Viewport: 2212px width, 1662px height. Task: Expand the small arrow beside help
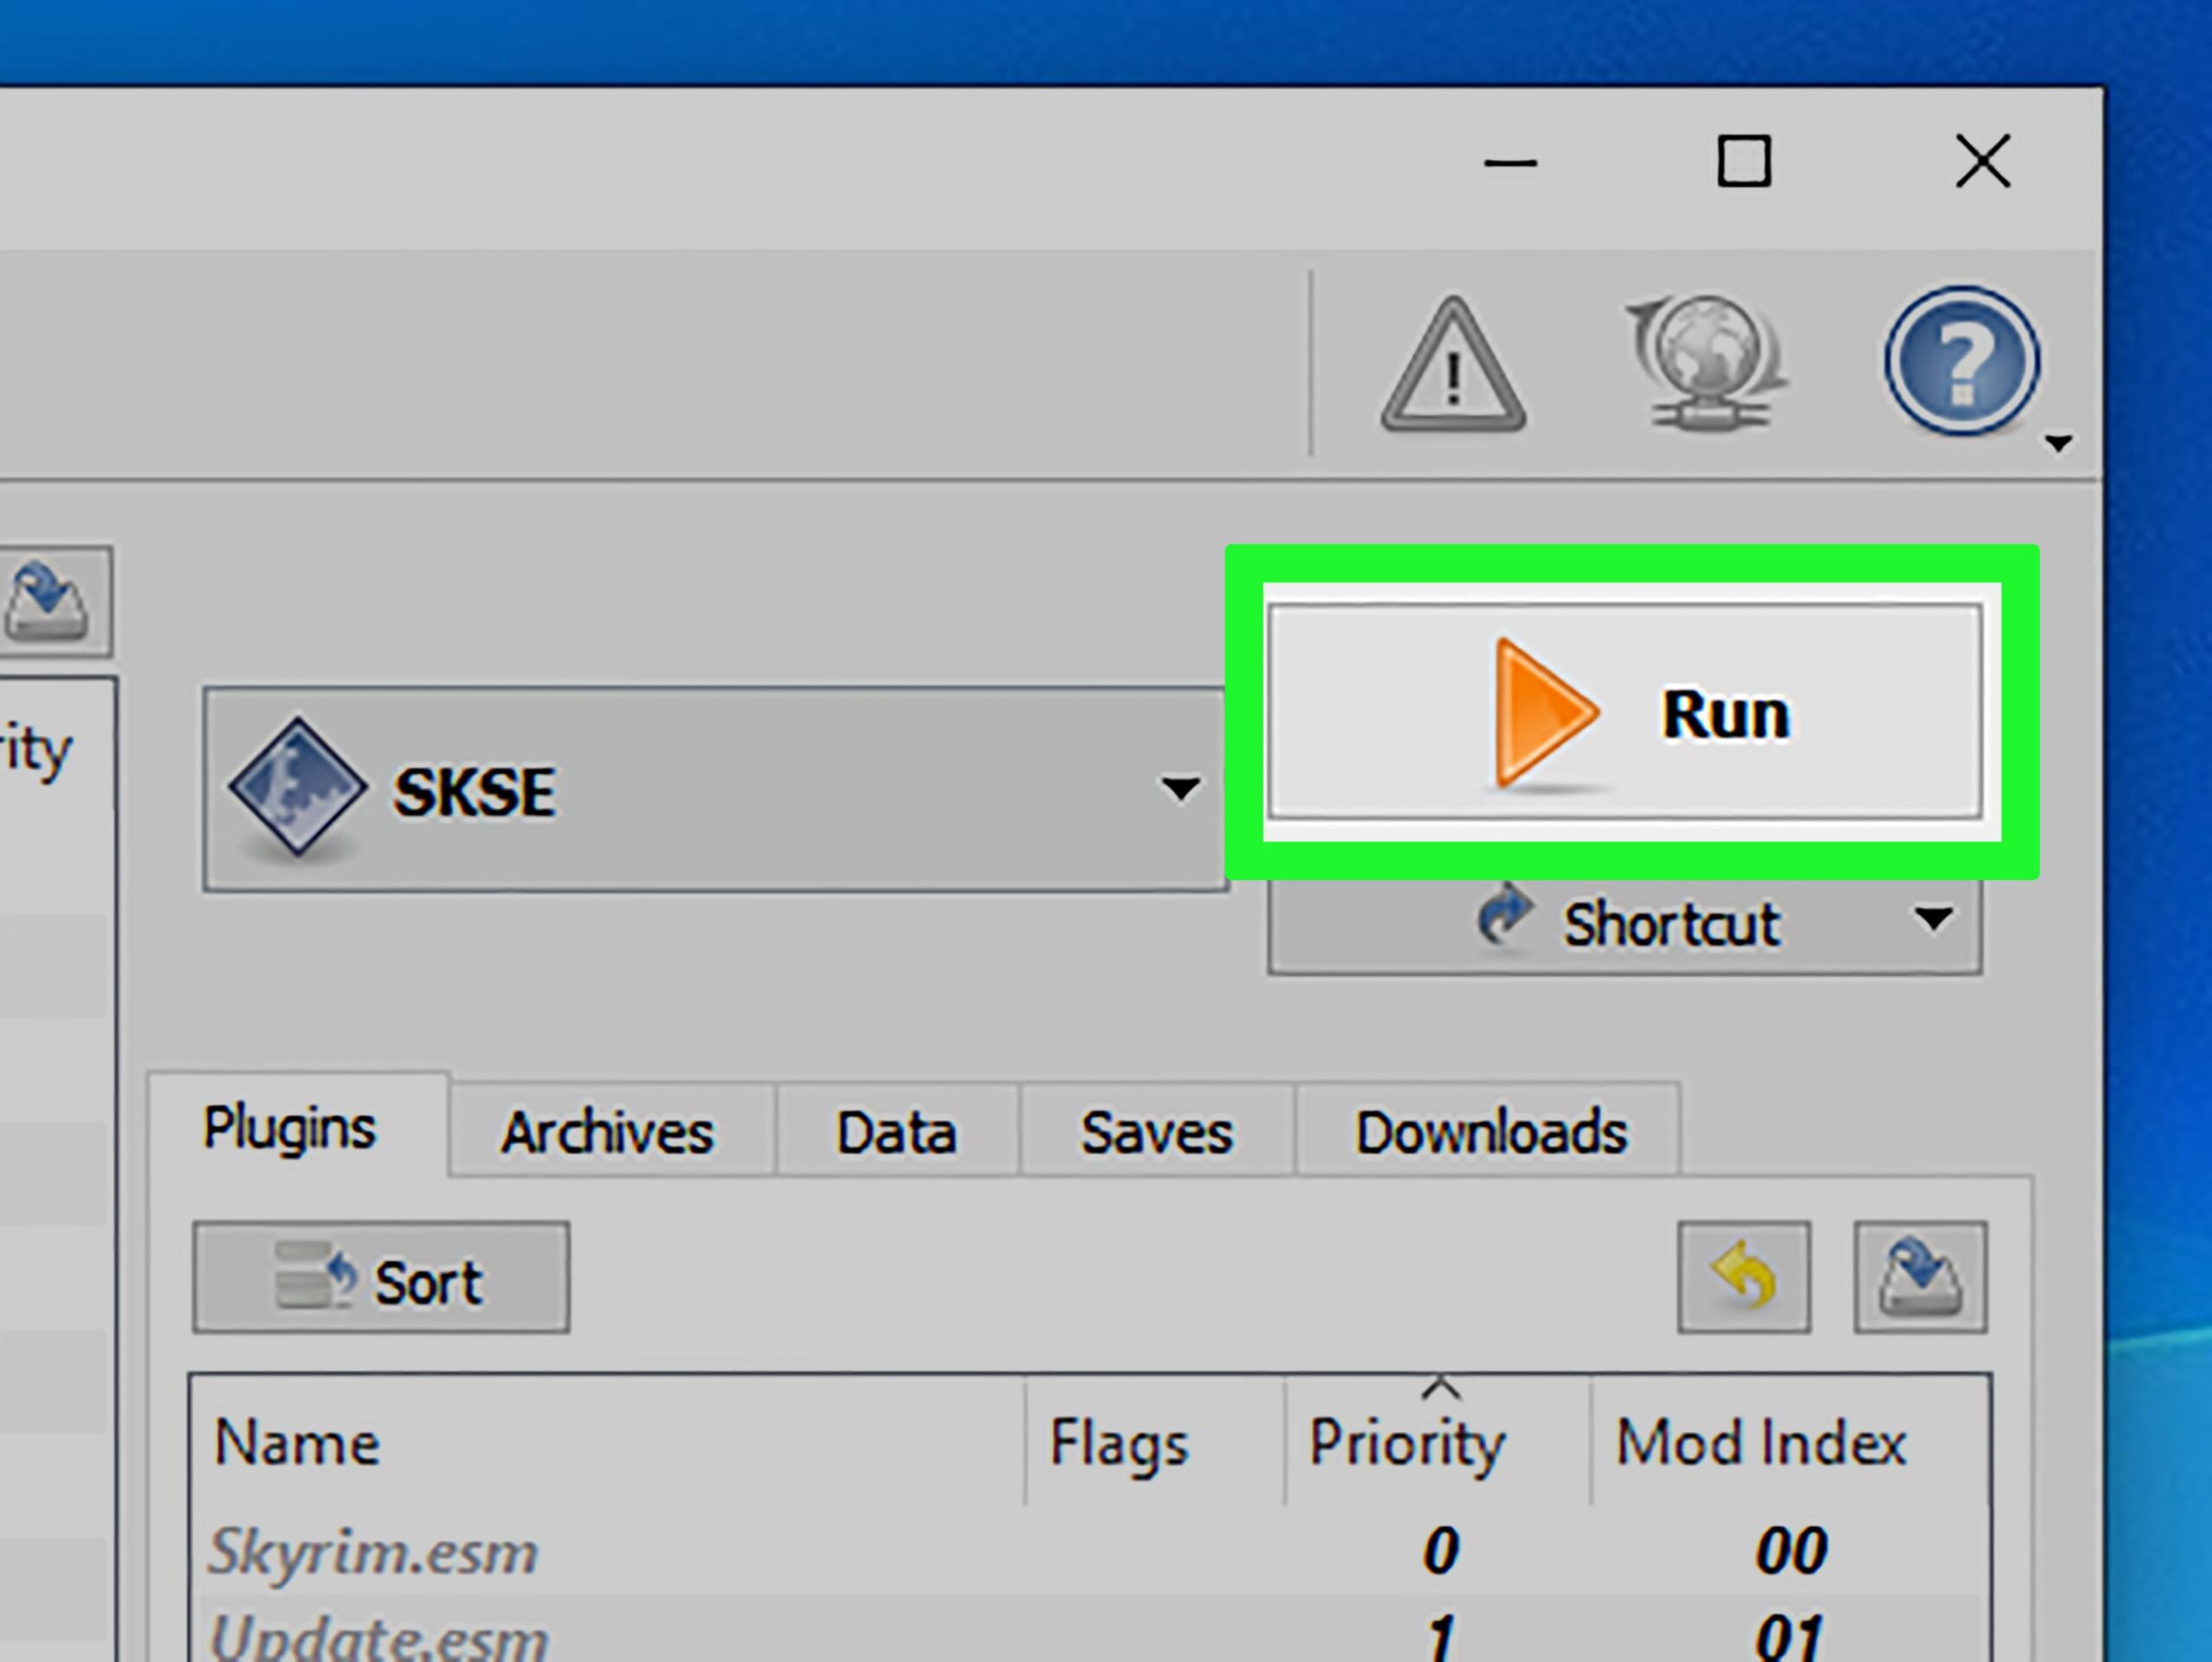[x=2058, y=442]
